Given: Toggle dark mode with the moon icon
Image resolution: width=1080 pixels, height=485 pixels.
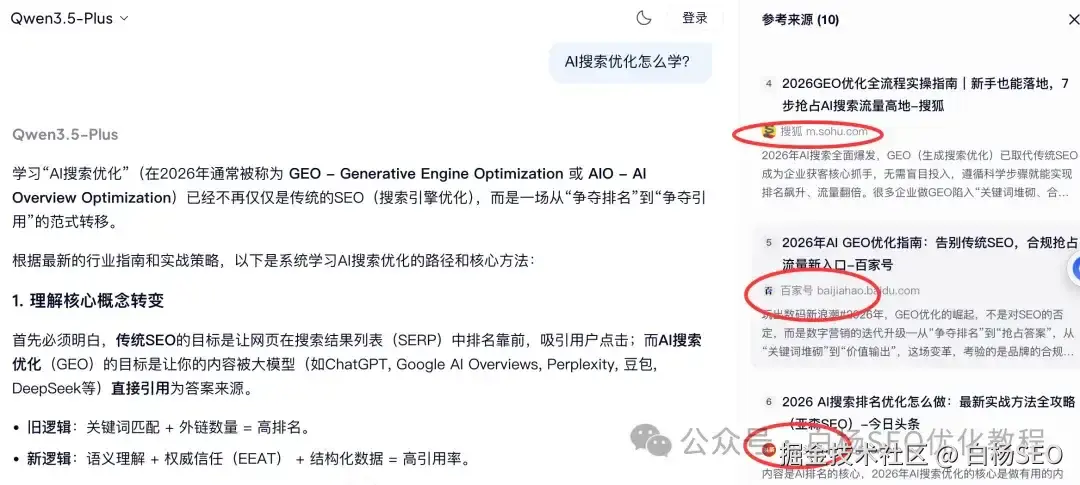Looking at the screenshot, I should (643, 19).
